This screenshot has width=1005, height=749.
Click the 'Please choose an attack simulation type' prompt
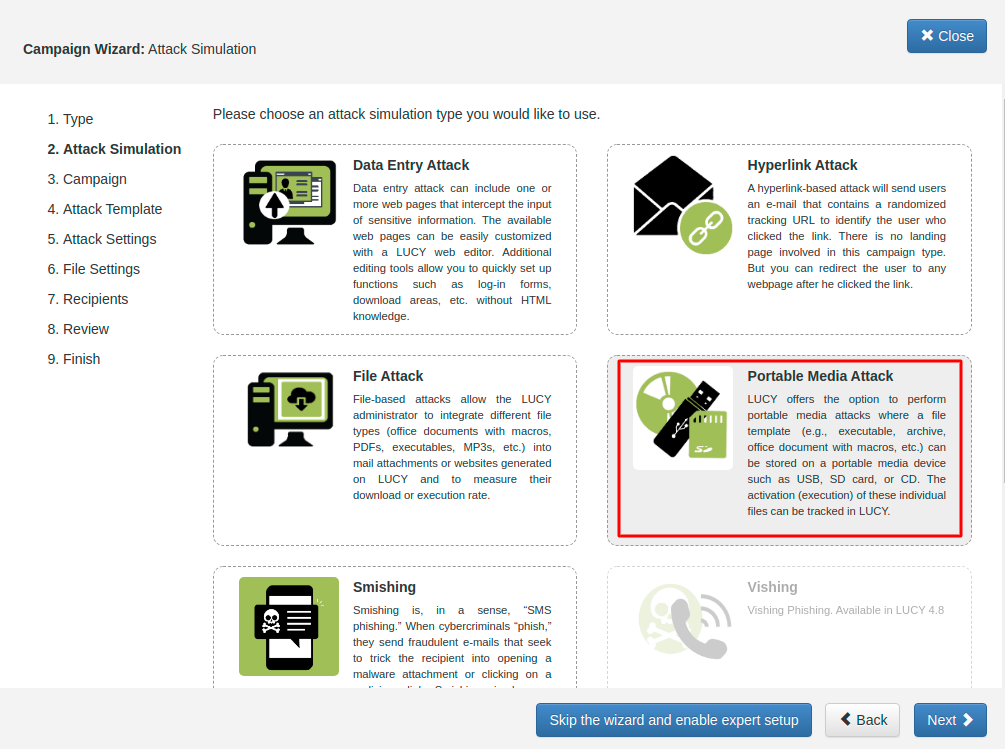tap(406, 115)
